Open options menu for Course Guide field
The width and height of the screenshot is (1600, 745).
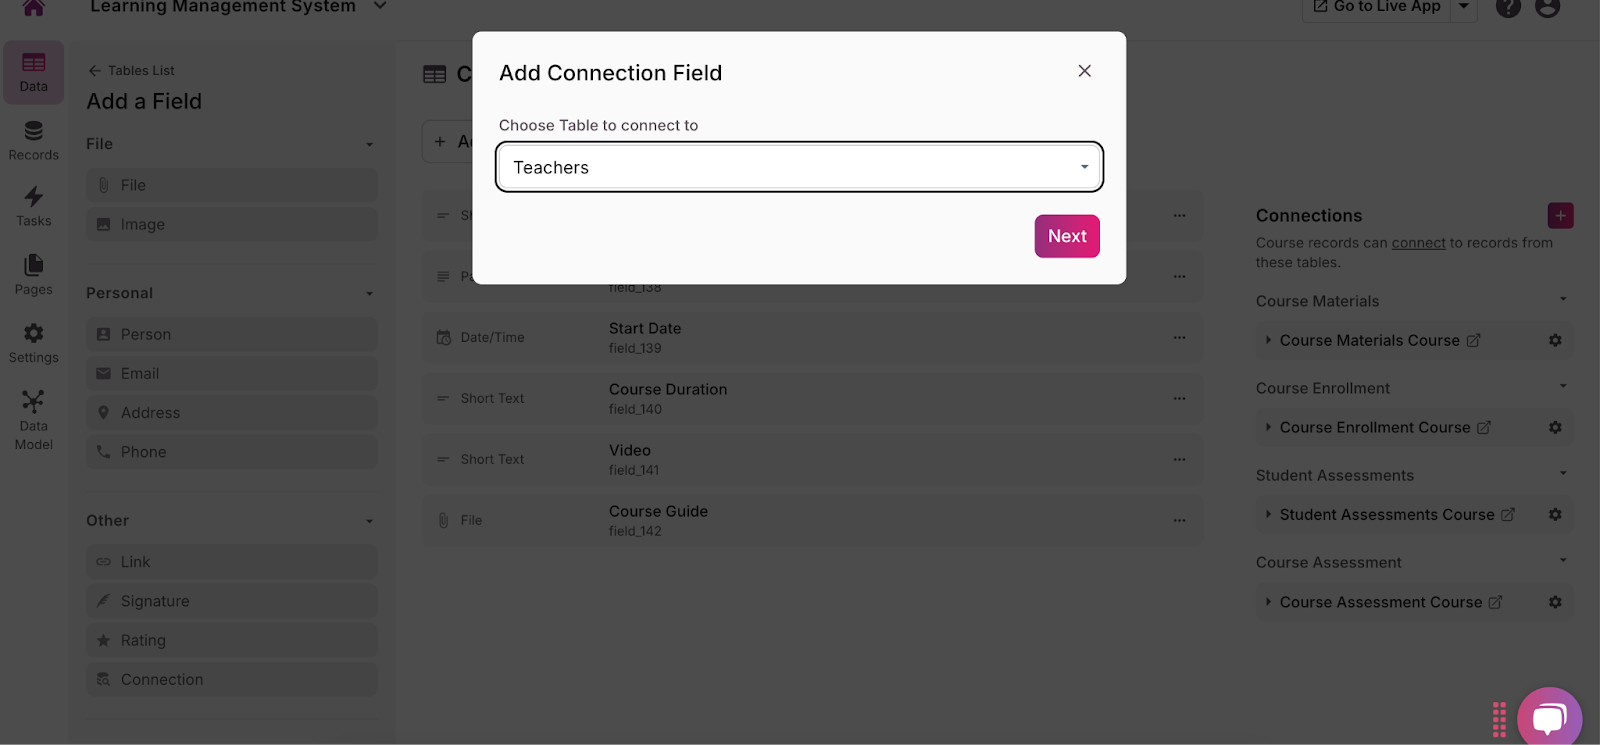(1180, 521)
